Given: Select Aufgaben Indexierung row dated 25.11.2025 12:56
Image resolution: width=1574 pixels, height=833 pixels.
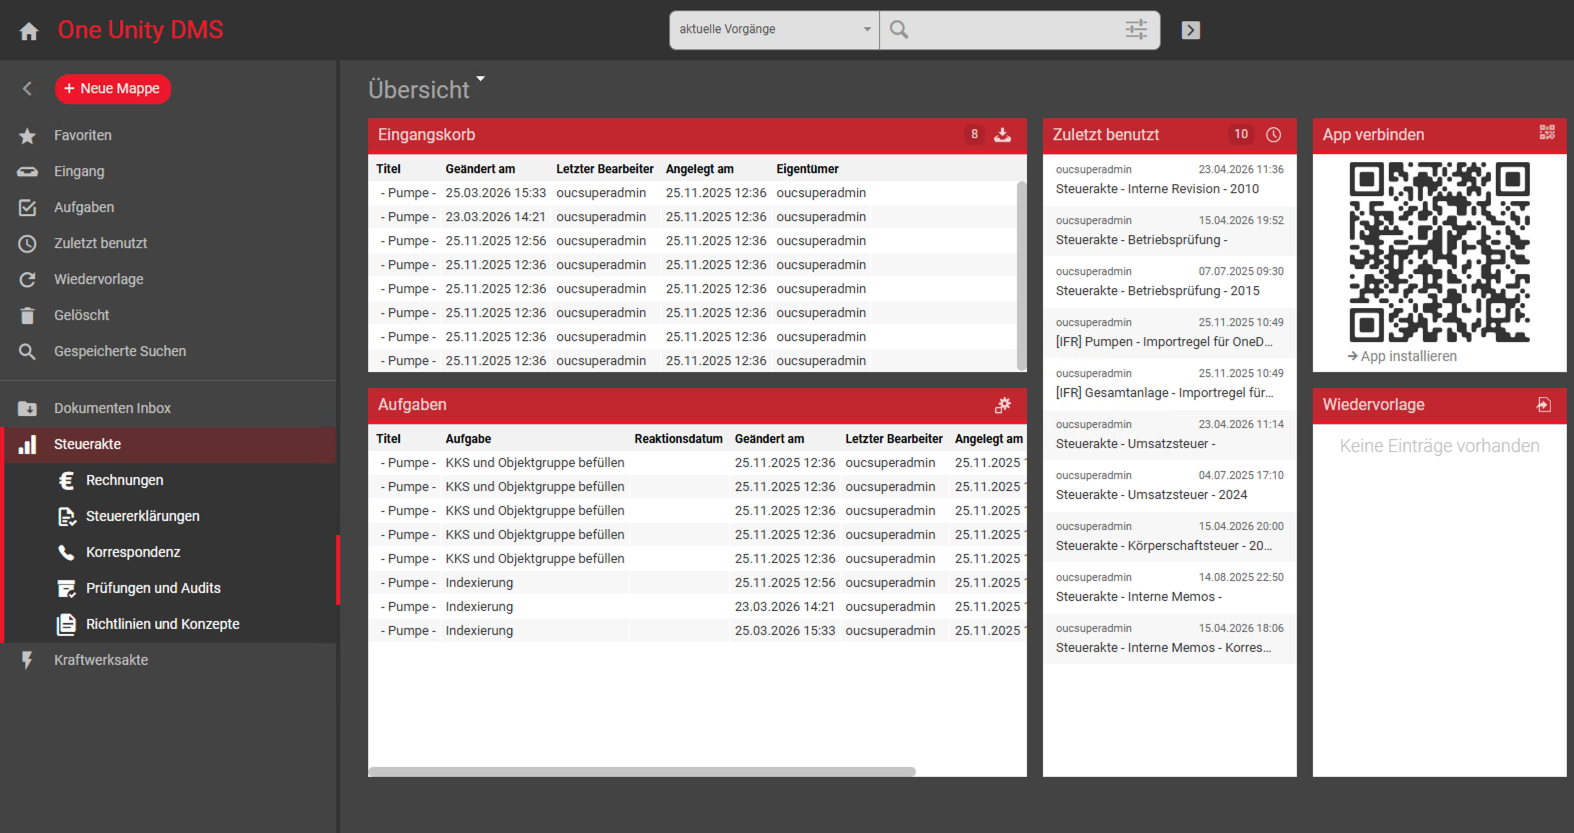Looking at the screenshot, I should tap(697, 584).
